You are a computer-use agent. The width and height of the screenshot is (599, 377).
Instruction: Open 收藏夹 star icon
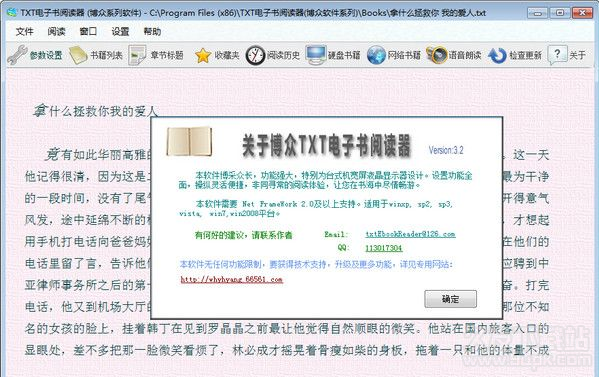(x=202, y=56)
